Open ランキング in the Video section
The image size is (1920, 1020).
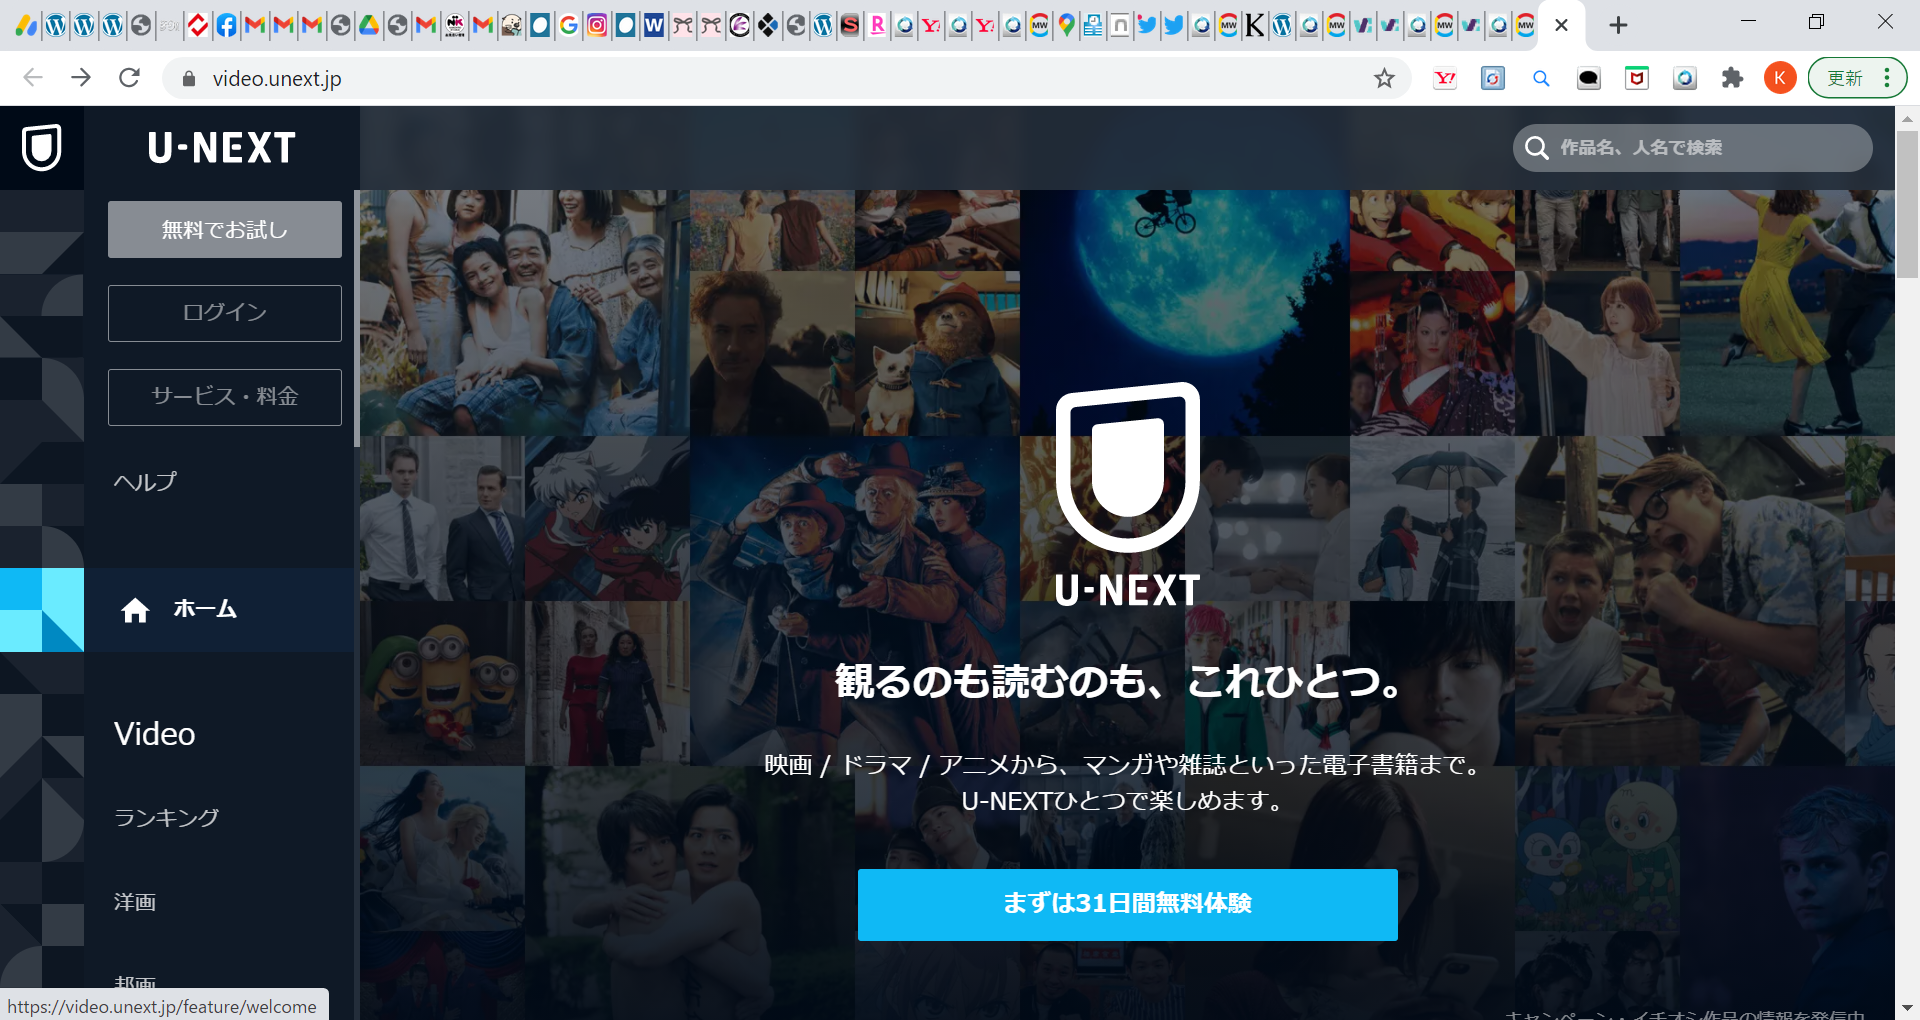pyautogui.click(x=166, y=818)
